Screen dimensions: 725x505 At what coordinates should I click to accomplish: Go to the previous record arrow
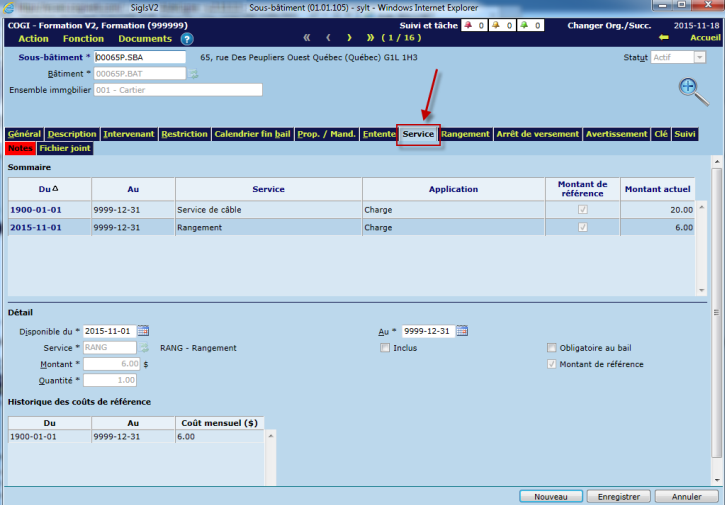coord(331,38)
